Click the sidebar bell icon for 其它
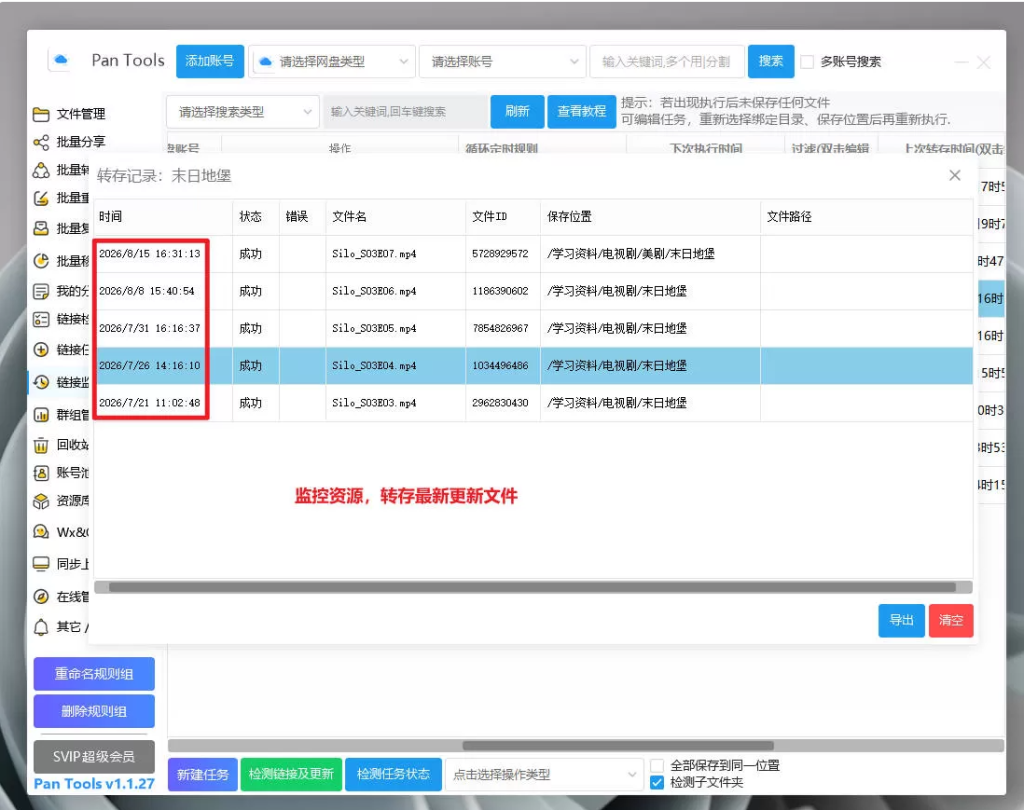The height and width of the screenshot is (810, 1024). point(41,627)
